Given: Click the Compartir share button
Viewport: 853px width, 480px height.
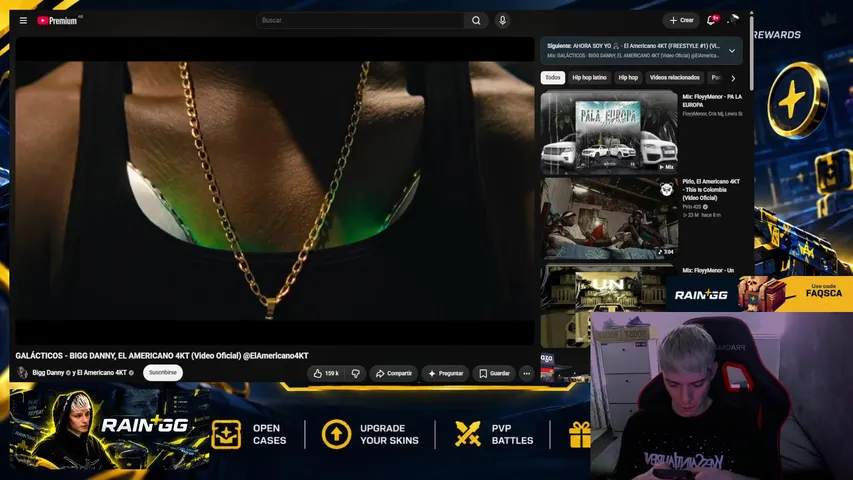Looking at the screenshot, I should coord(393,373).
